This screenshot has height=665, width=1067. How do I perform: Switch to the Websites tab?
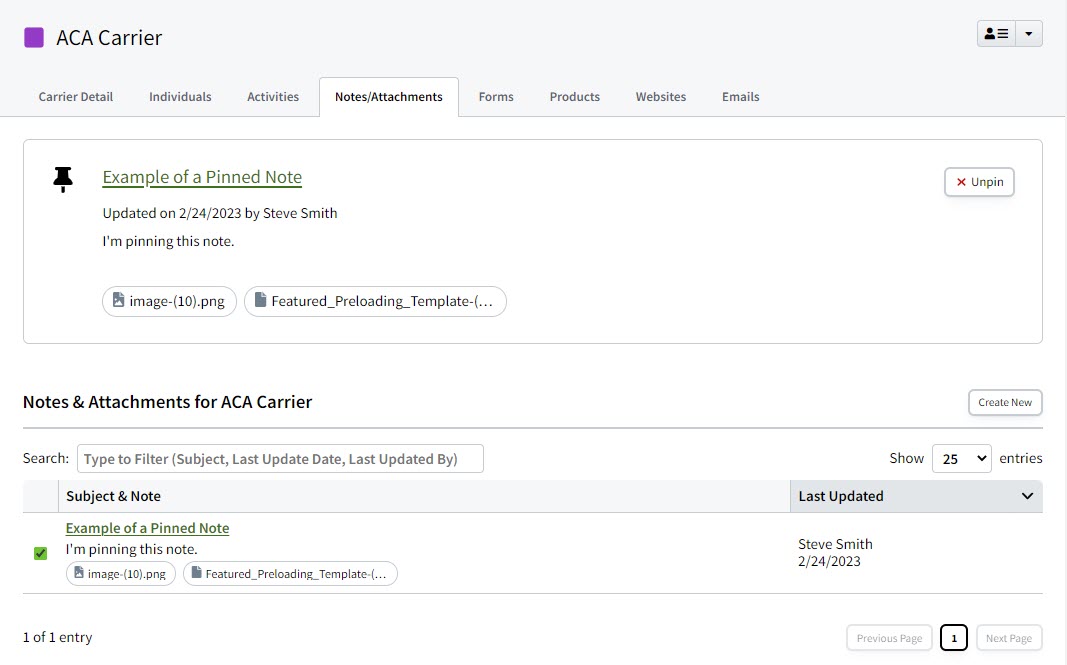[x=661, y=97]
